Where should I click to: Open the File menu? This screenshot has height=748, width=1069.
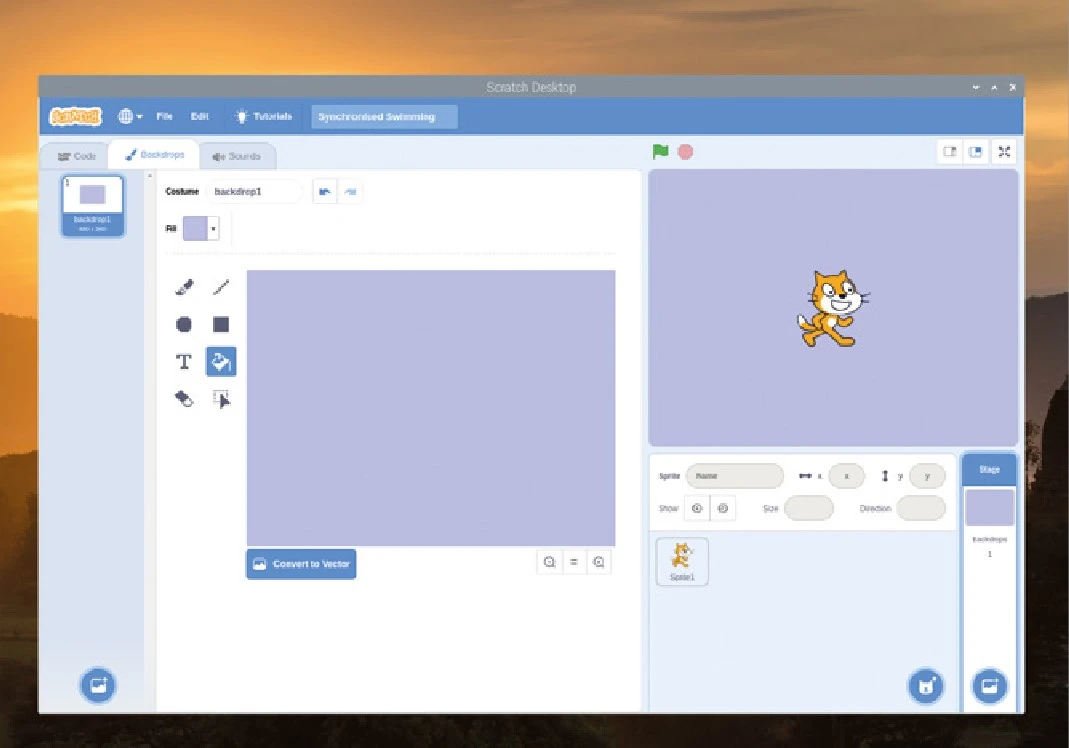point(165,117)
